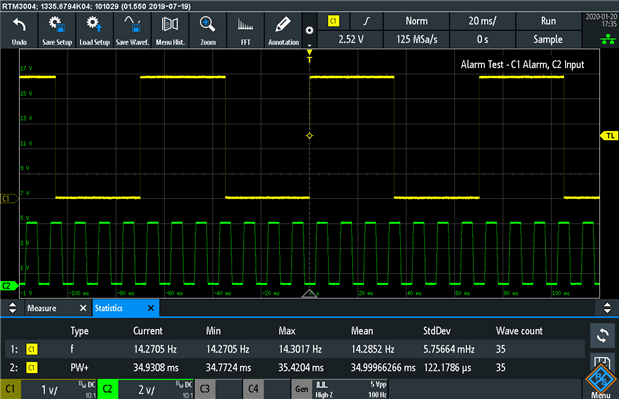619x399 pixels.
Task: Click the C1 source badge in row 2
Action: [x=32, y=368]
